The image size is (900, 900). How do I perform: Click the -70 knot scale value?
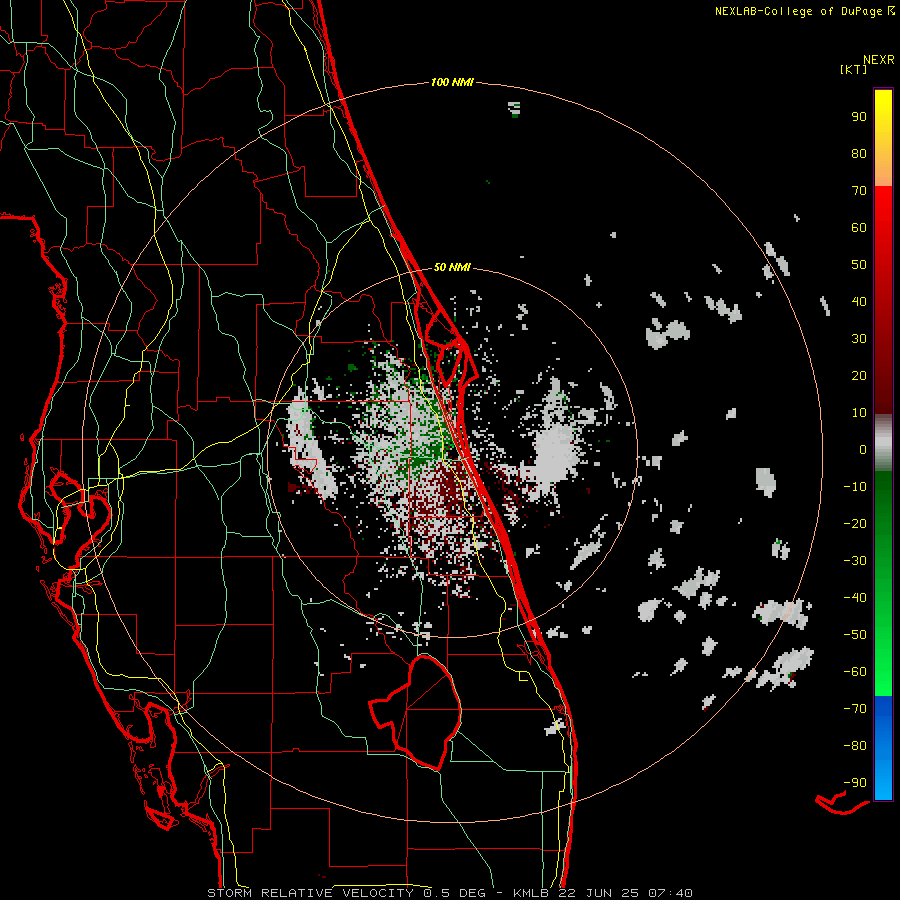855,709
